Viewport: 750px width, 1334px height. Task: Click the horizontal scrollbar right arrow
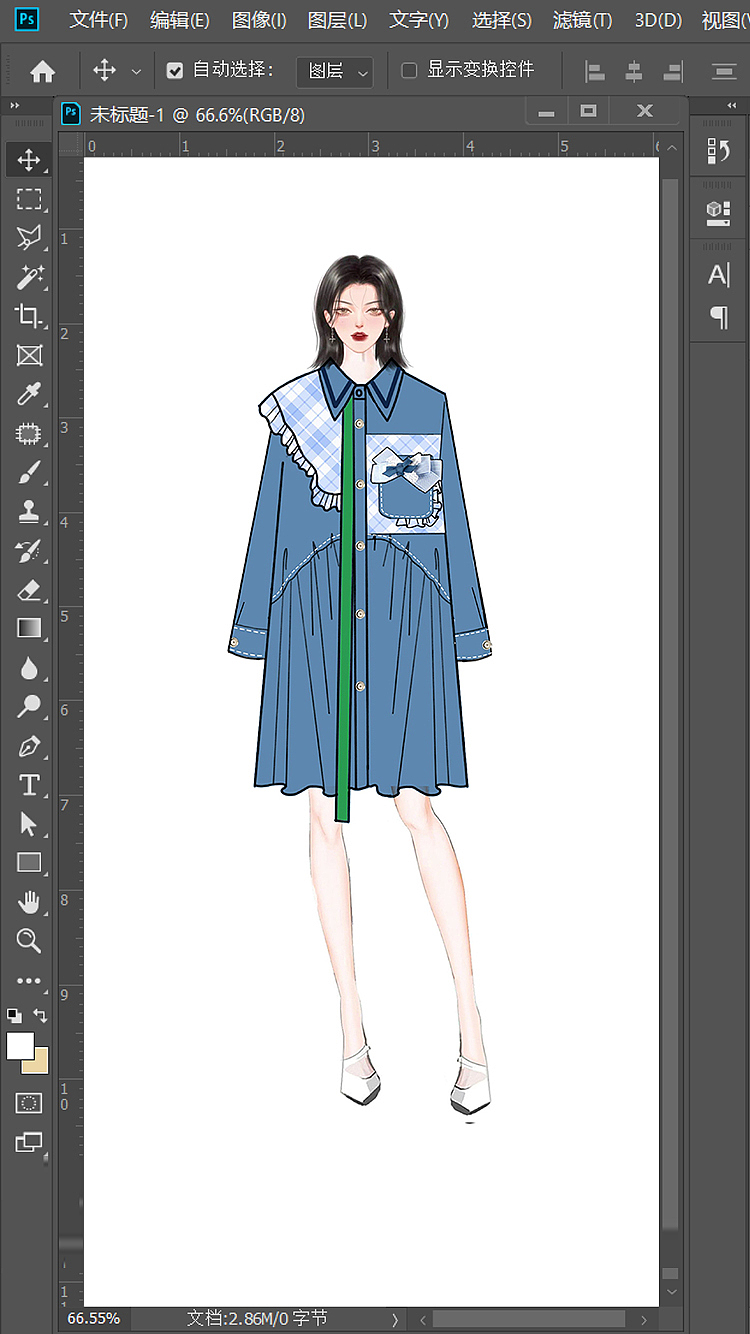(645, 1320)
